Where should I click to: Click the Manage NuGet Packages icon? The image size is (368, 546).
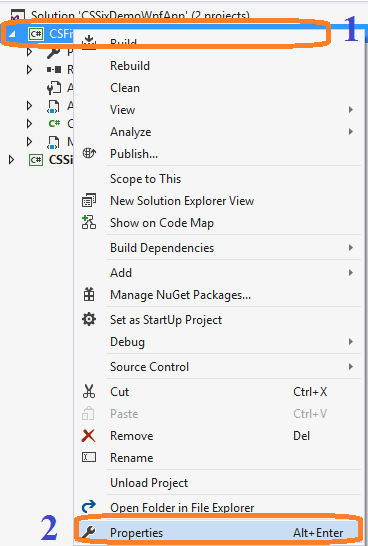coord(89,295)
